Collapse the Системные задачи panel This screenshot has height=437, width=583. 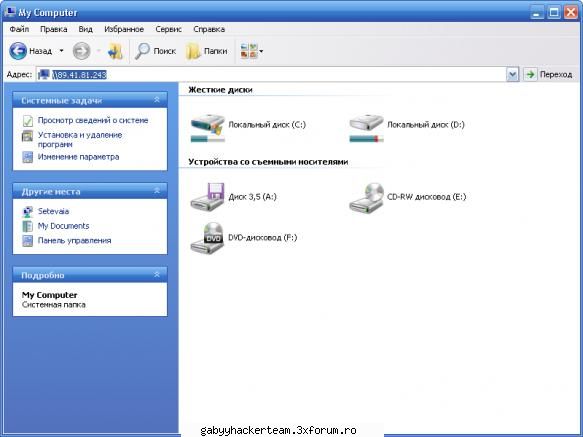click(x=157, y=100)
